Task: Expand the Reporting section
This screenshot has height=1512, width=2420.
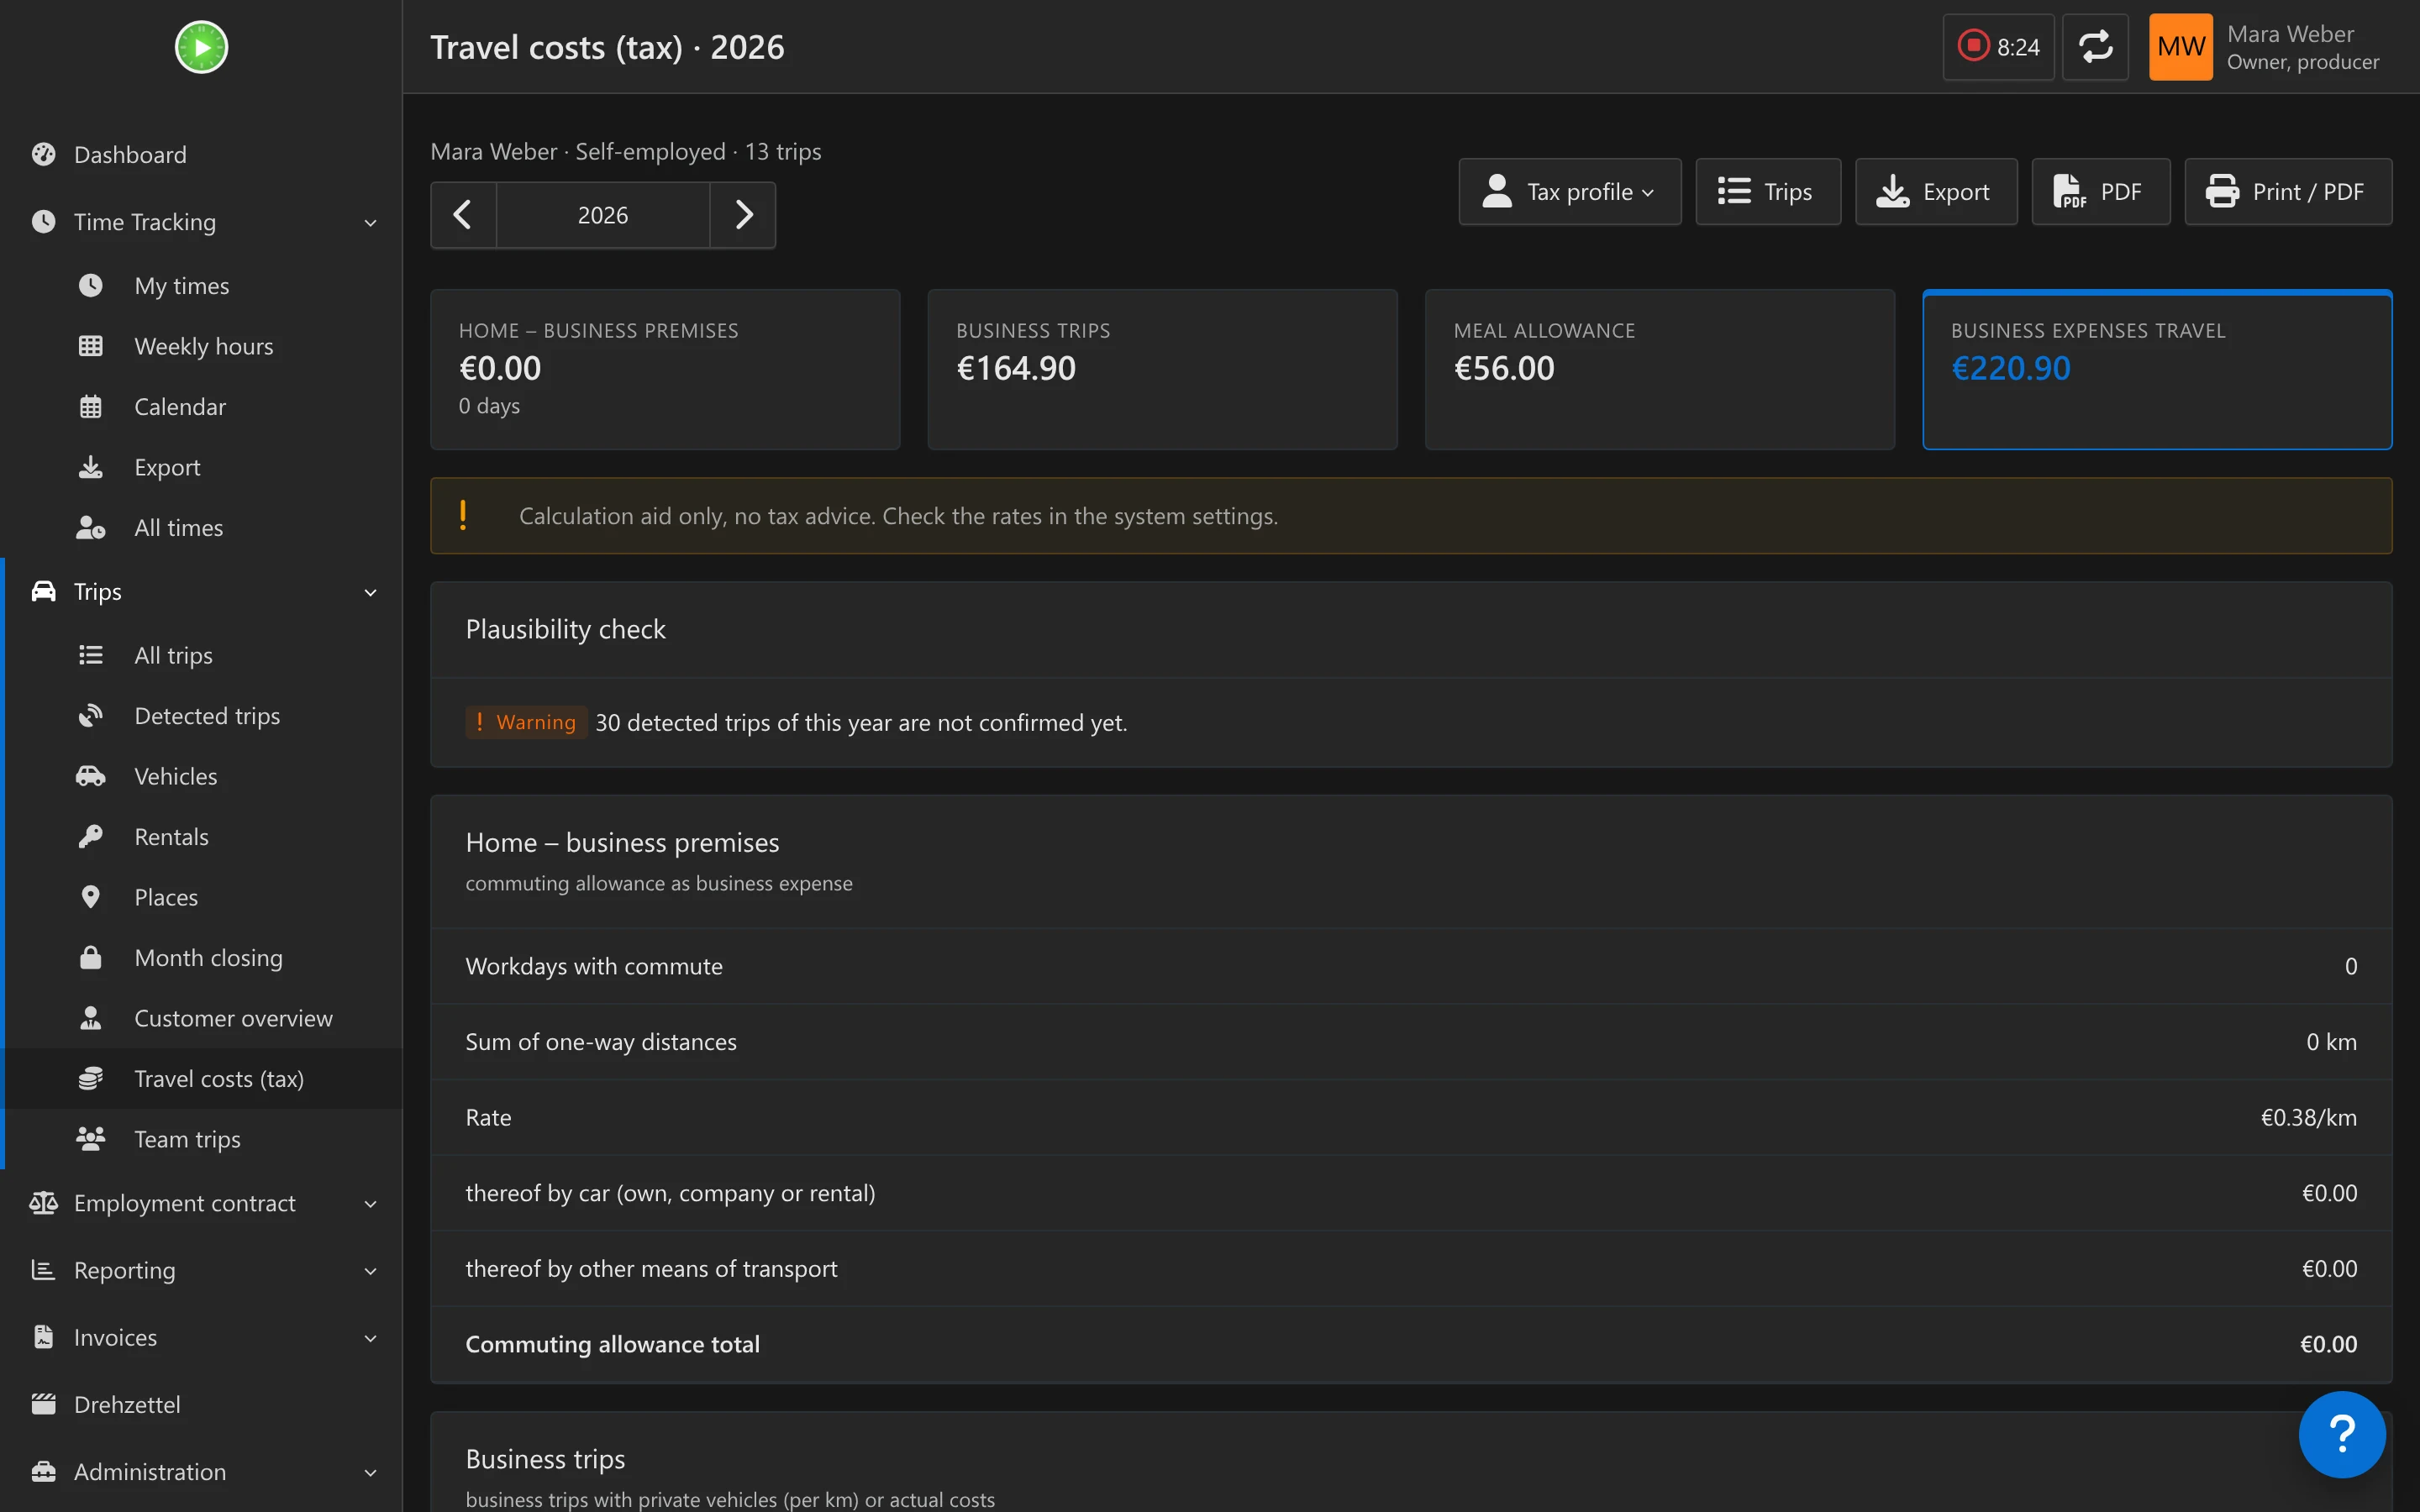Action: point(201,1270)
